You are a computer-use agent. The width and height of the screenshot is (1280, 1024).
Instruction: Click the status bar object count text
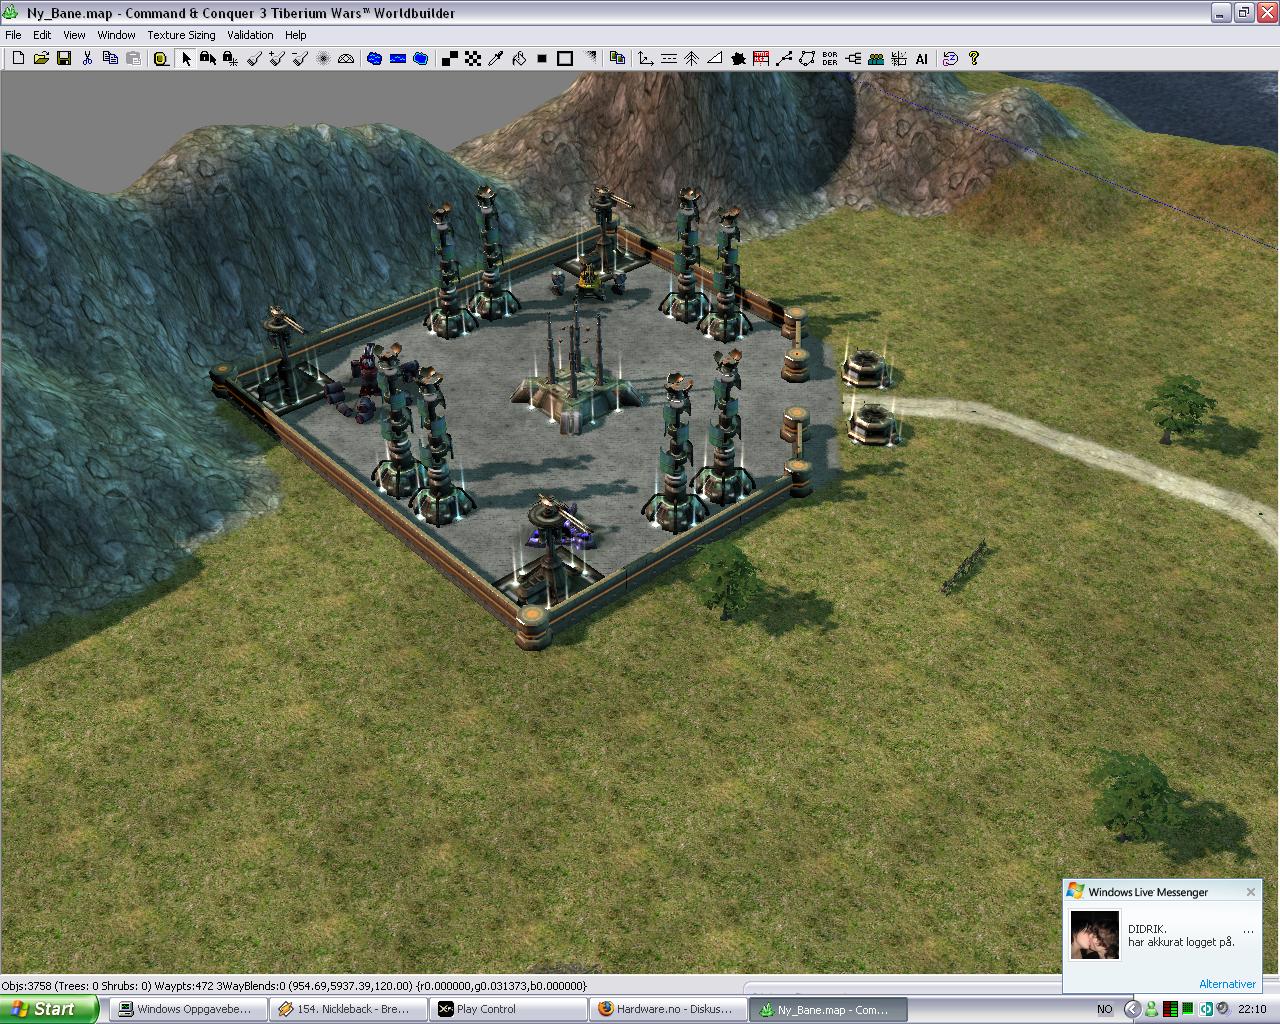pyautogui.click(x=295, y=985)
